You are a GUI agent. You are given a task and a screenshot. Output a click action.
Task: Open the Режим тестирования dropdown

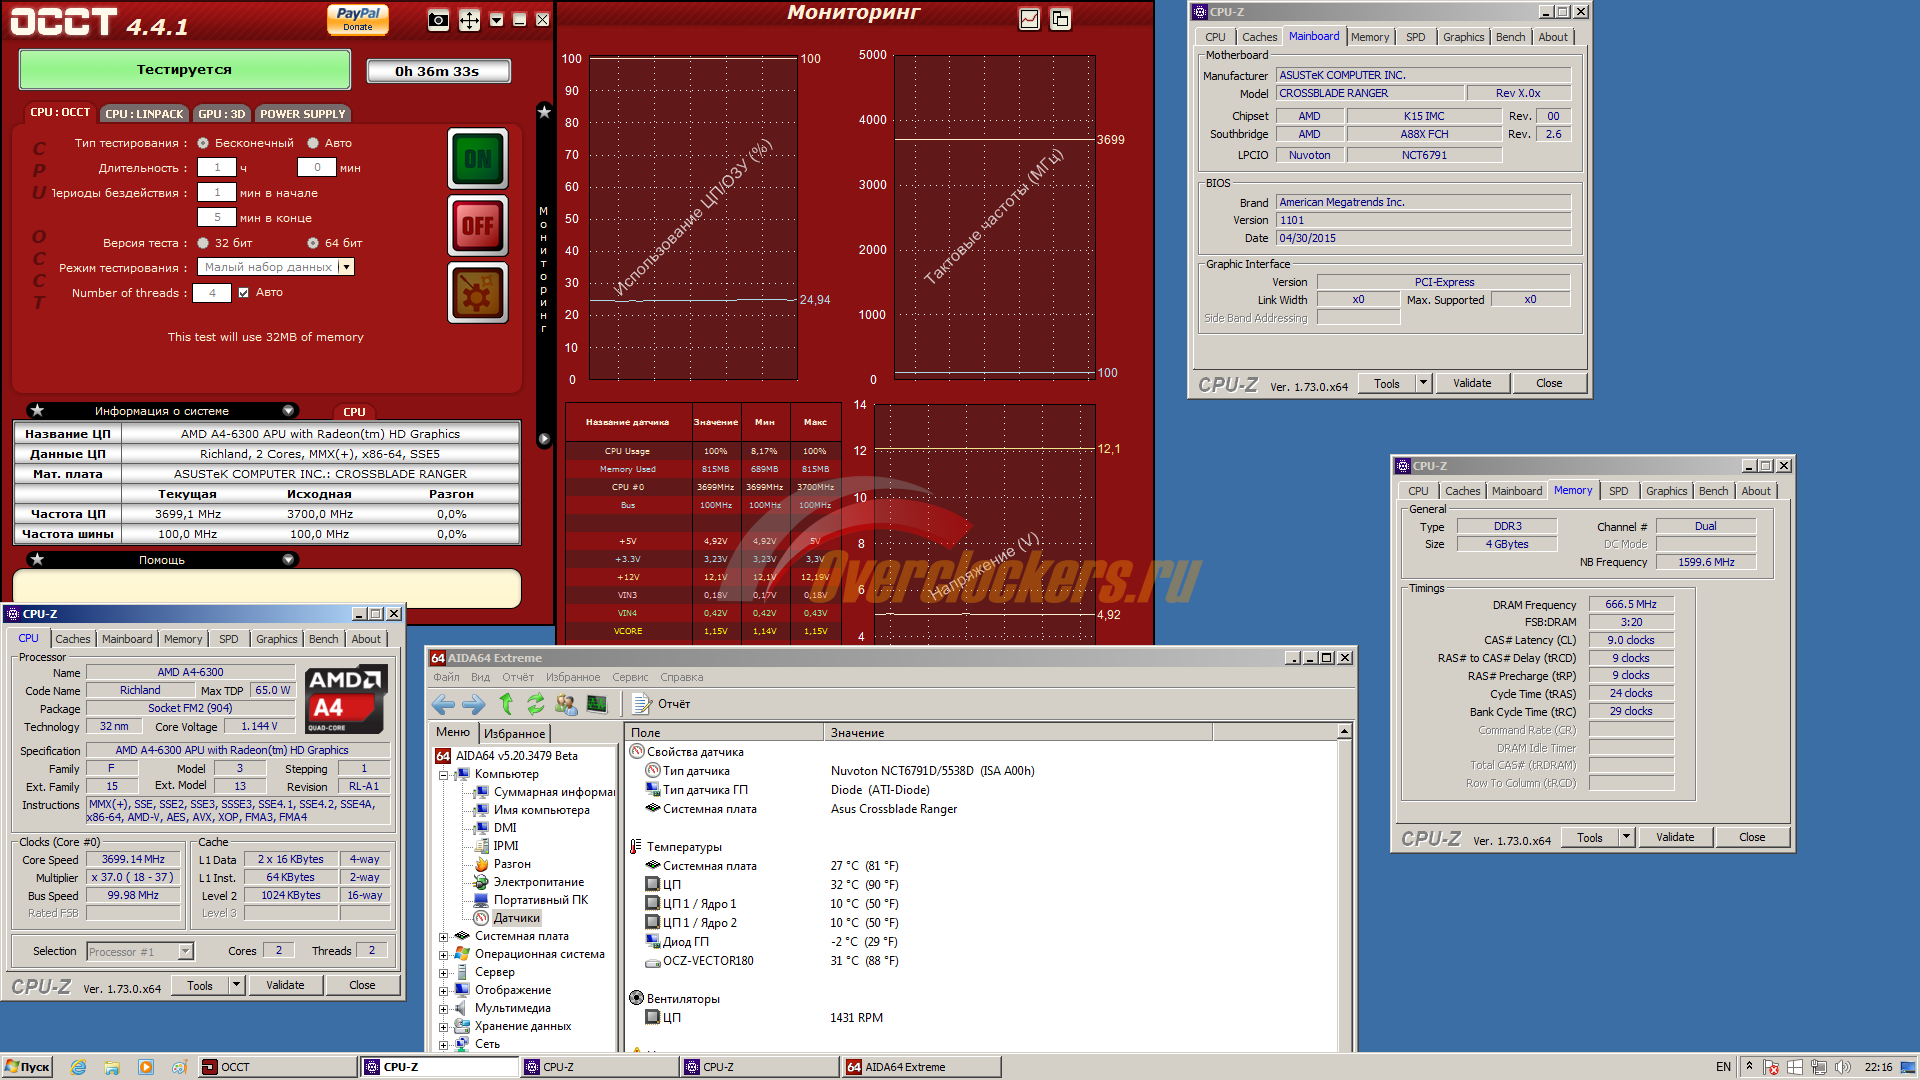346,267
